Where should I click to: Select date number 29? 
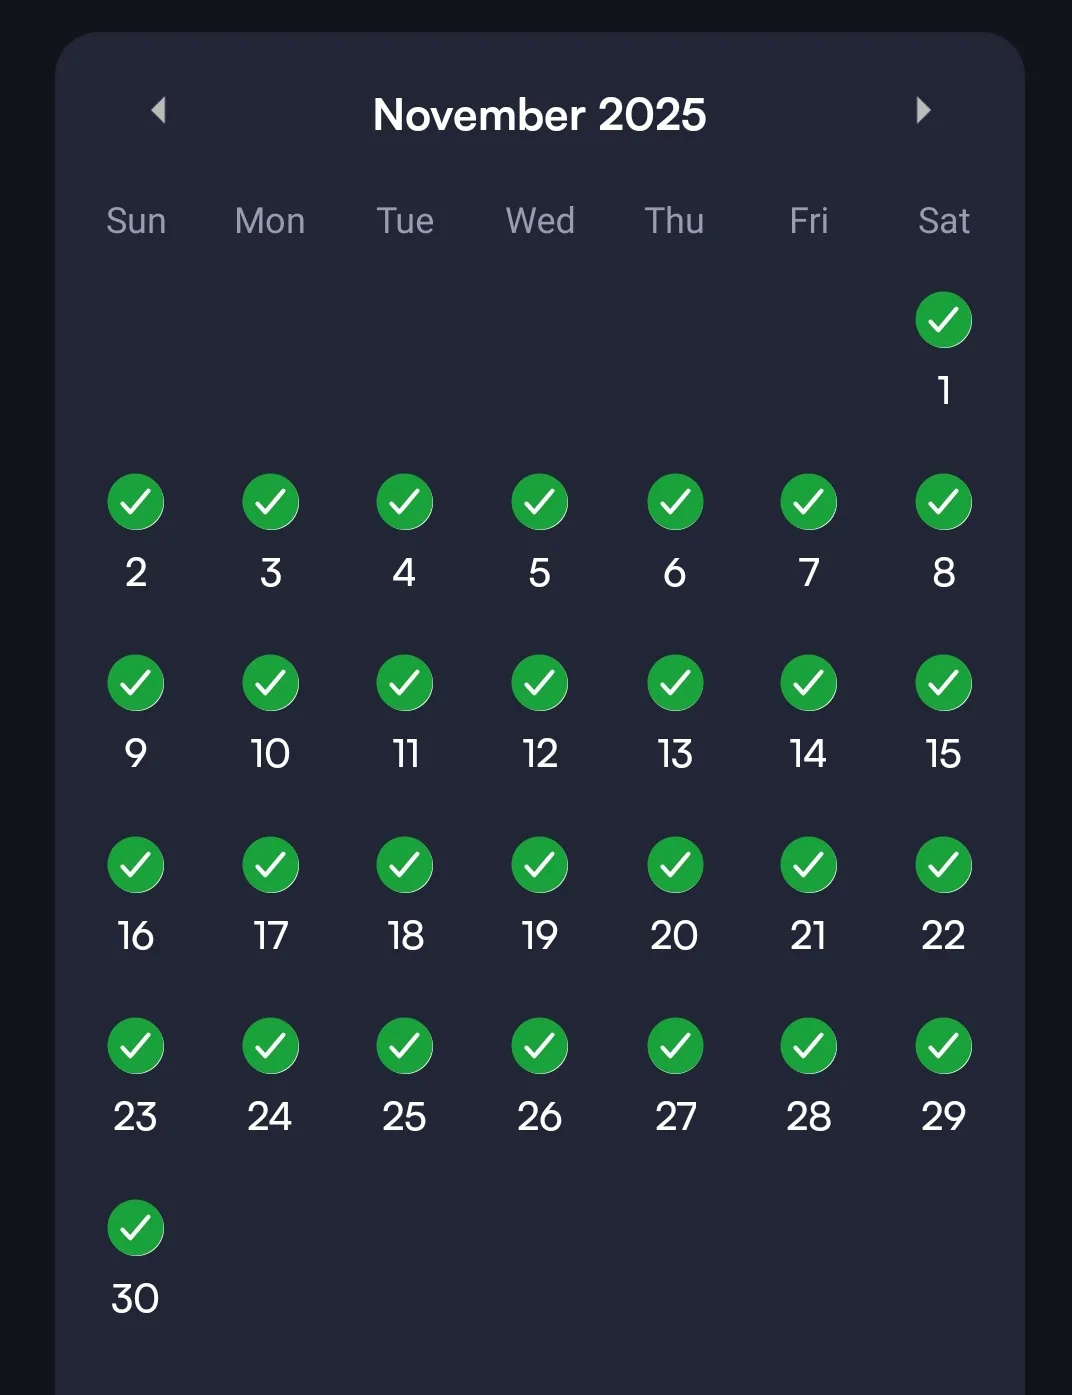click(x=943, y=1117)
